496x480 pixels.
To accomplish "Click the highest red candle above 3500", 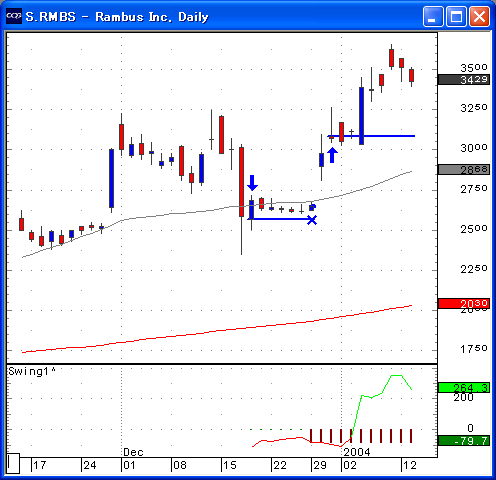I will pos(391,58).
